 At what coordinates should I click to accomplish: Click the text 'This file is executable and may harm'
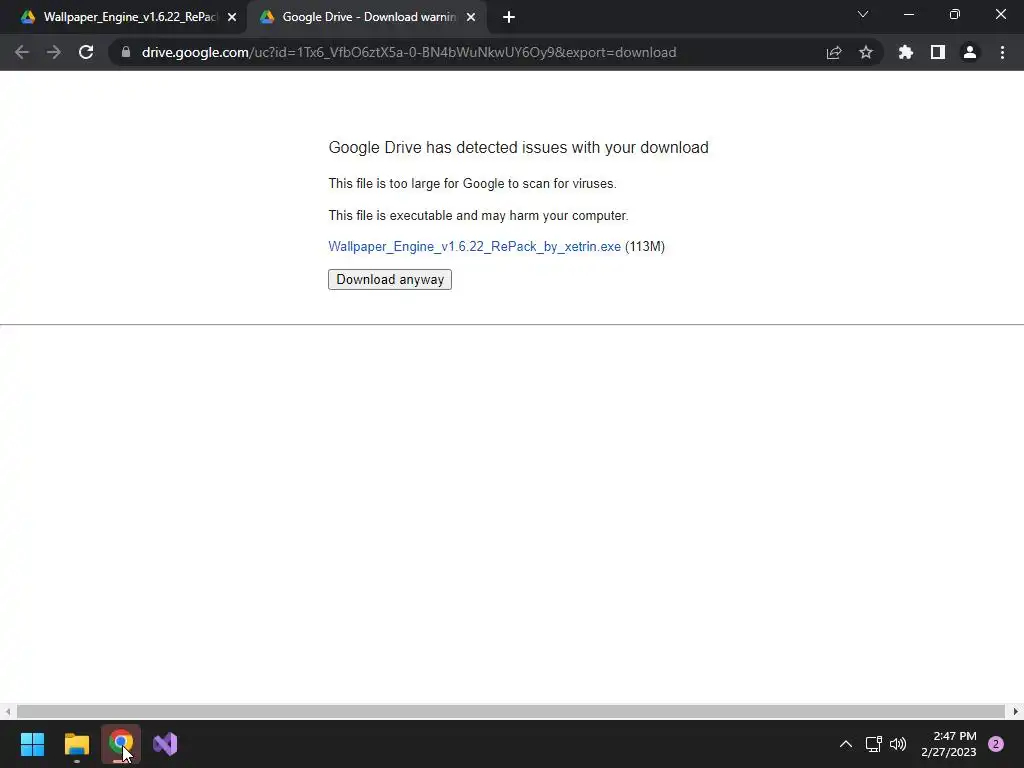coord(478,216)
